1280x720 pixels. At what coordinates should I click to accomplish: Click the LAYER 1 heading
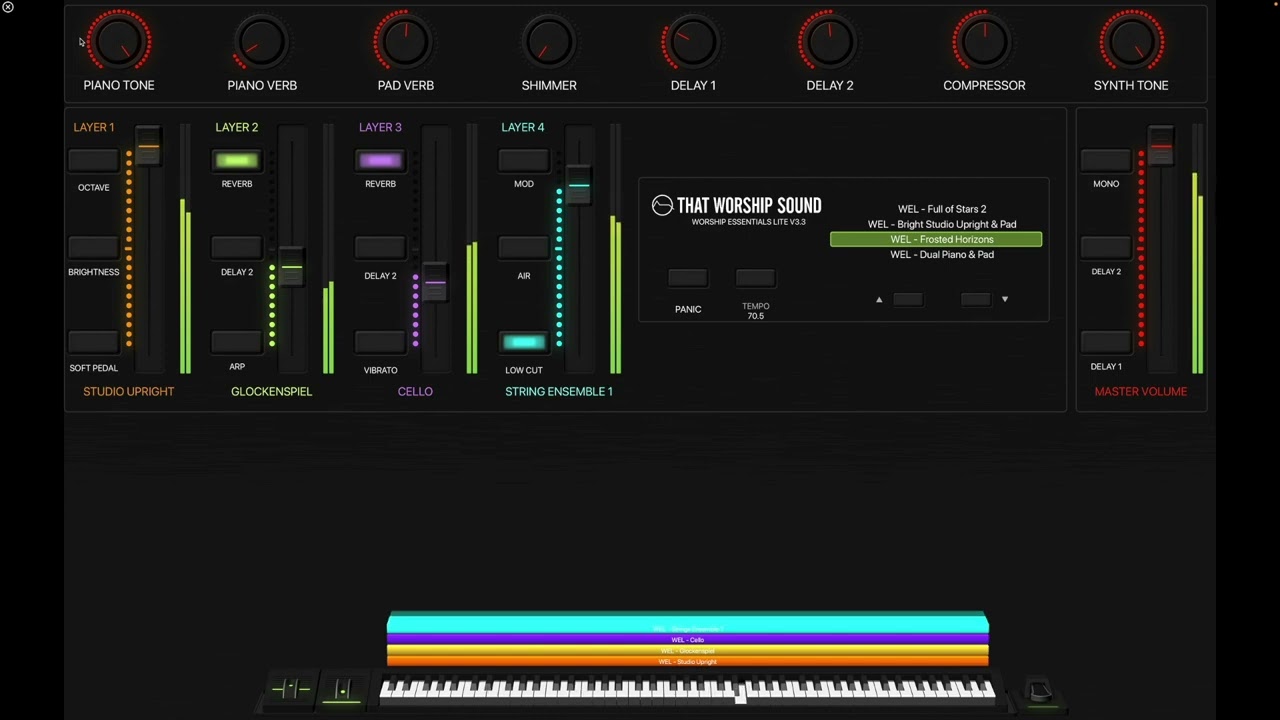(x=94, y=127)
